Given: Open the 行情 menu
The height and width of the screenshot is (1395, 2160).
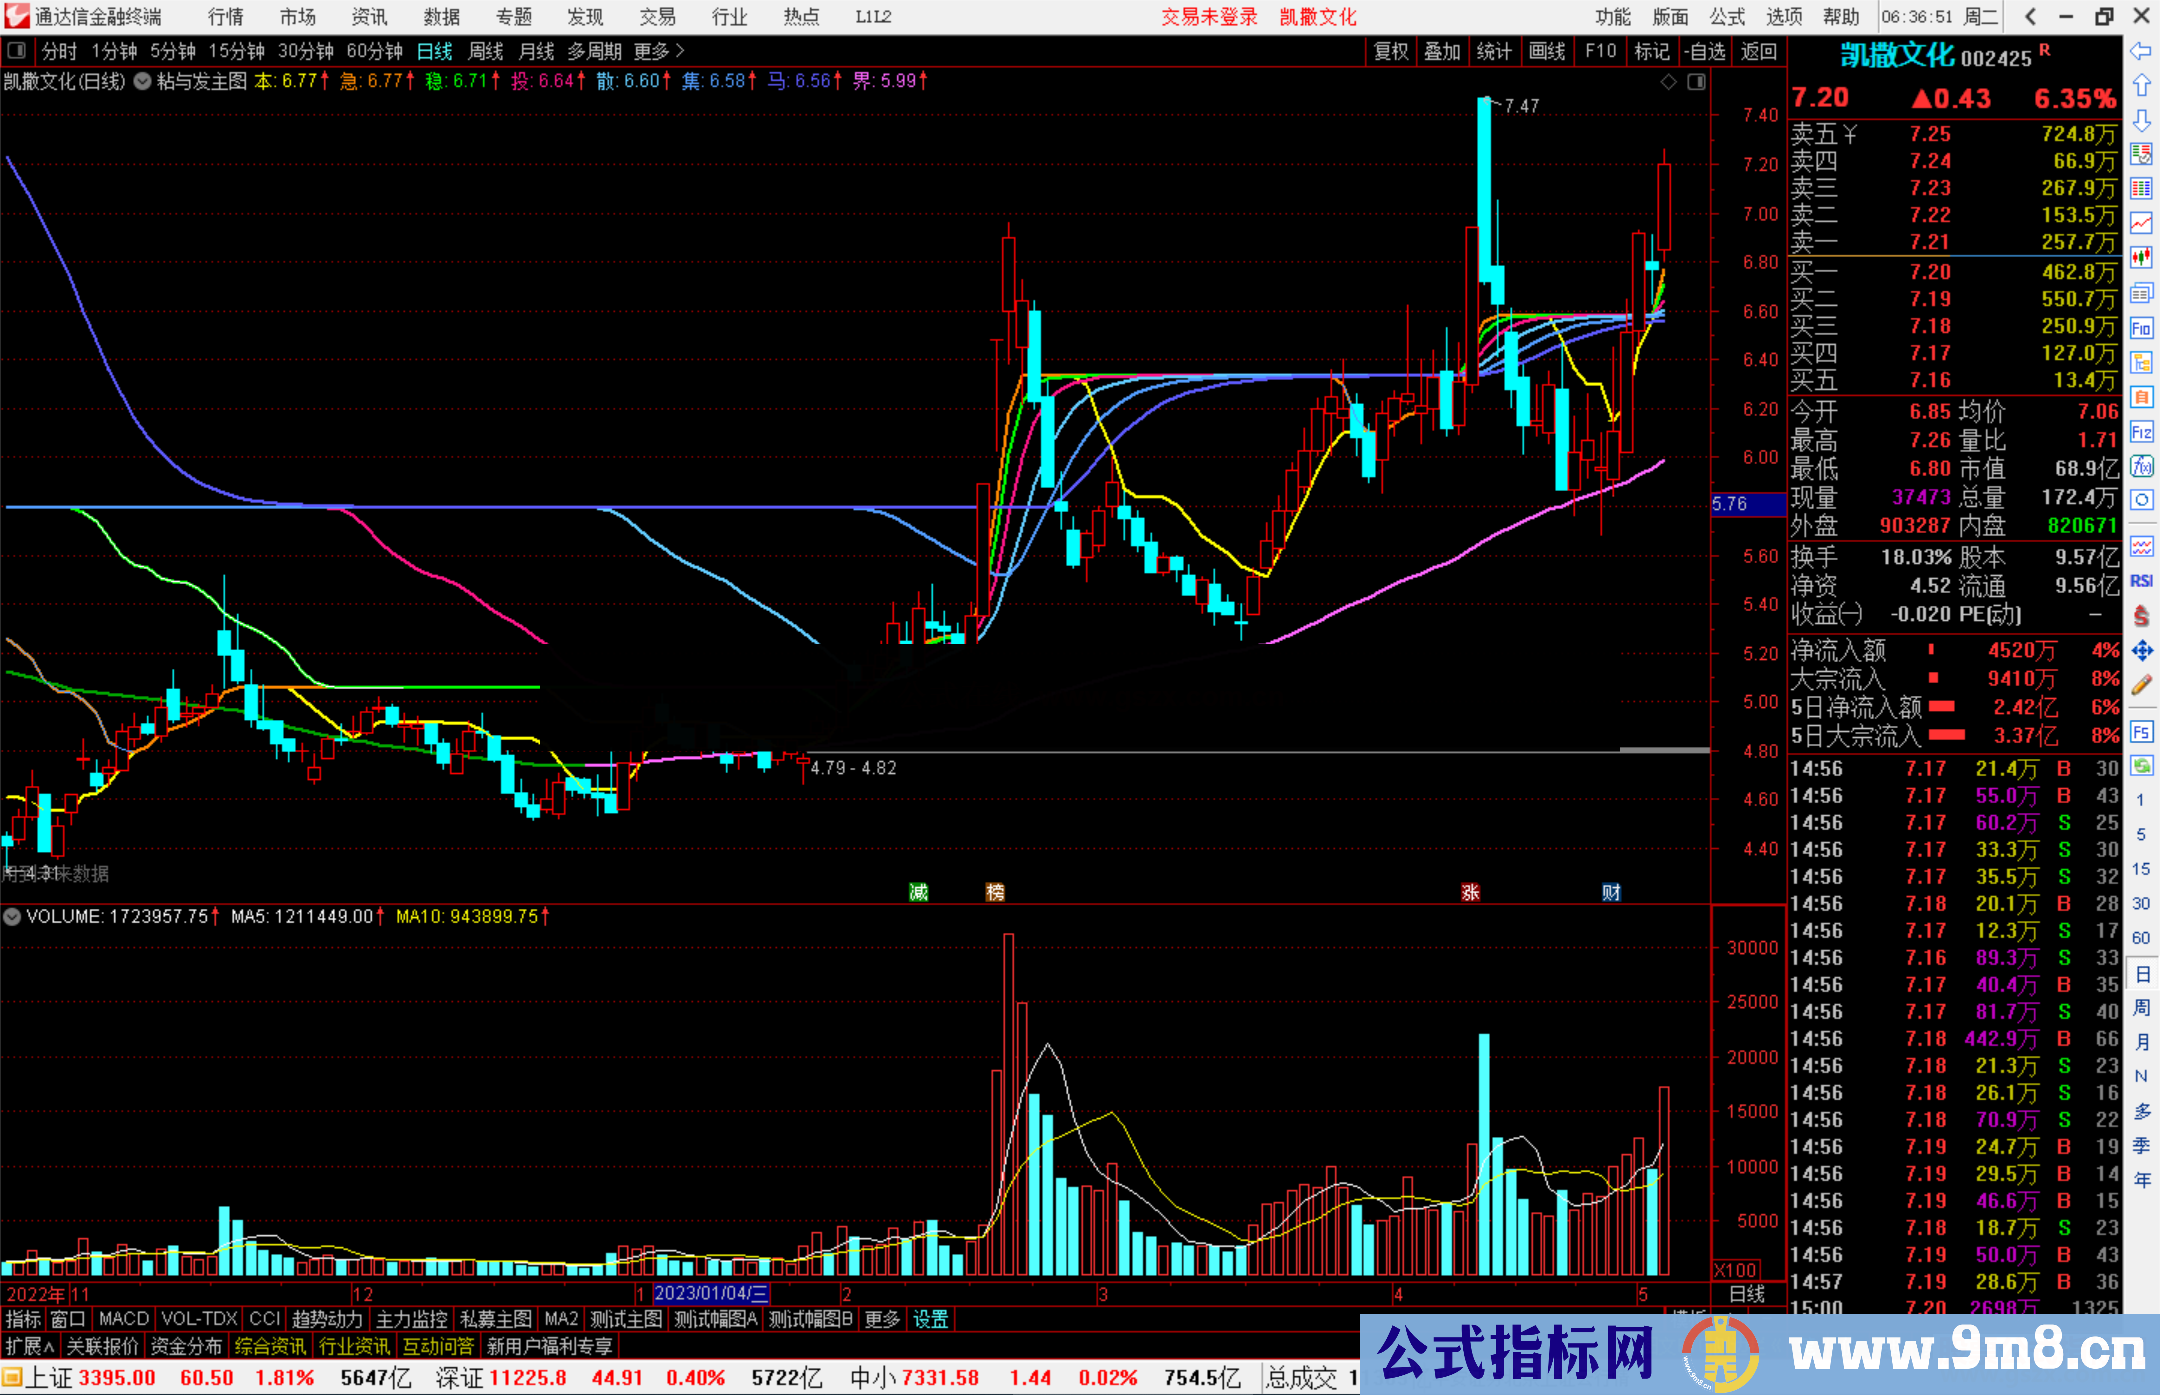Looking at the screenshot, I should pos(225,17).
